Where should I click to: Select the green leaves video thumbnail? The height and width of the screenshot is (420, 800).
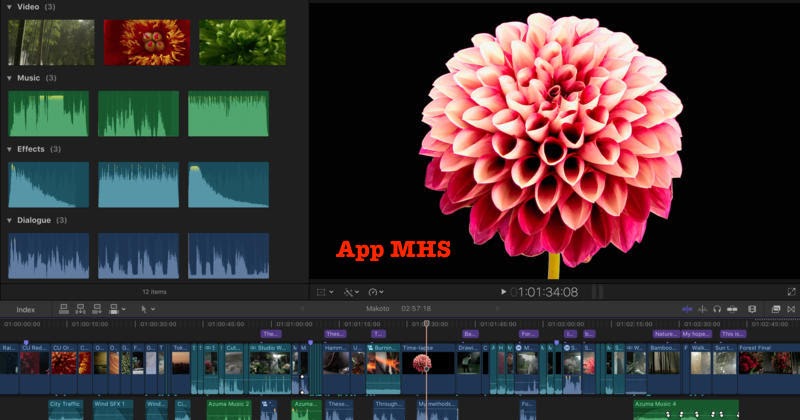242,42
